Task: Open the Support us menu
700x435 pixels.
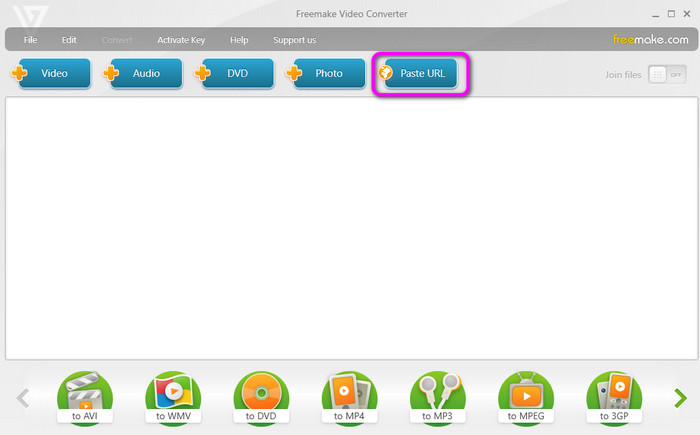Action: point(295,40)
